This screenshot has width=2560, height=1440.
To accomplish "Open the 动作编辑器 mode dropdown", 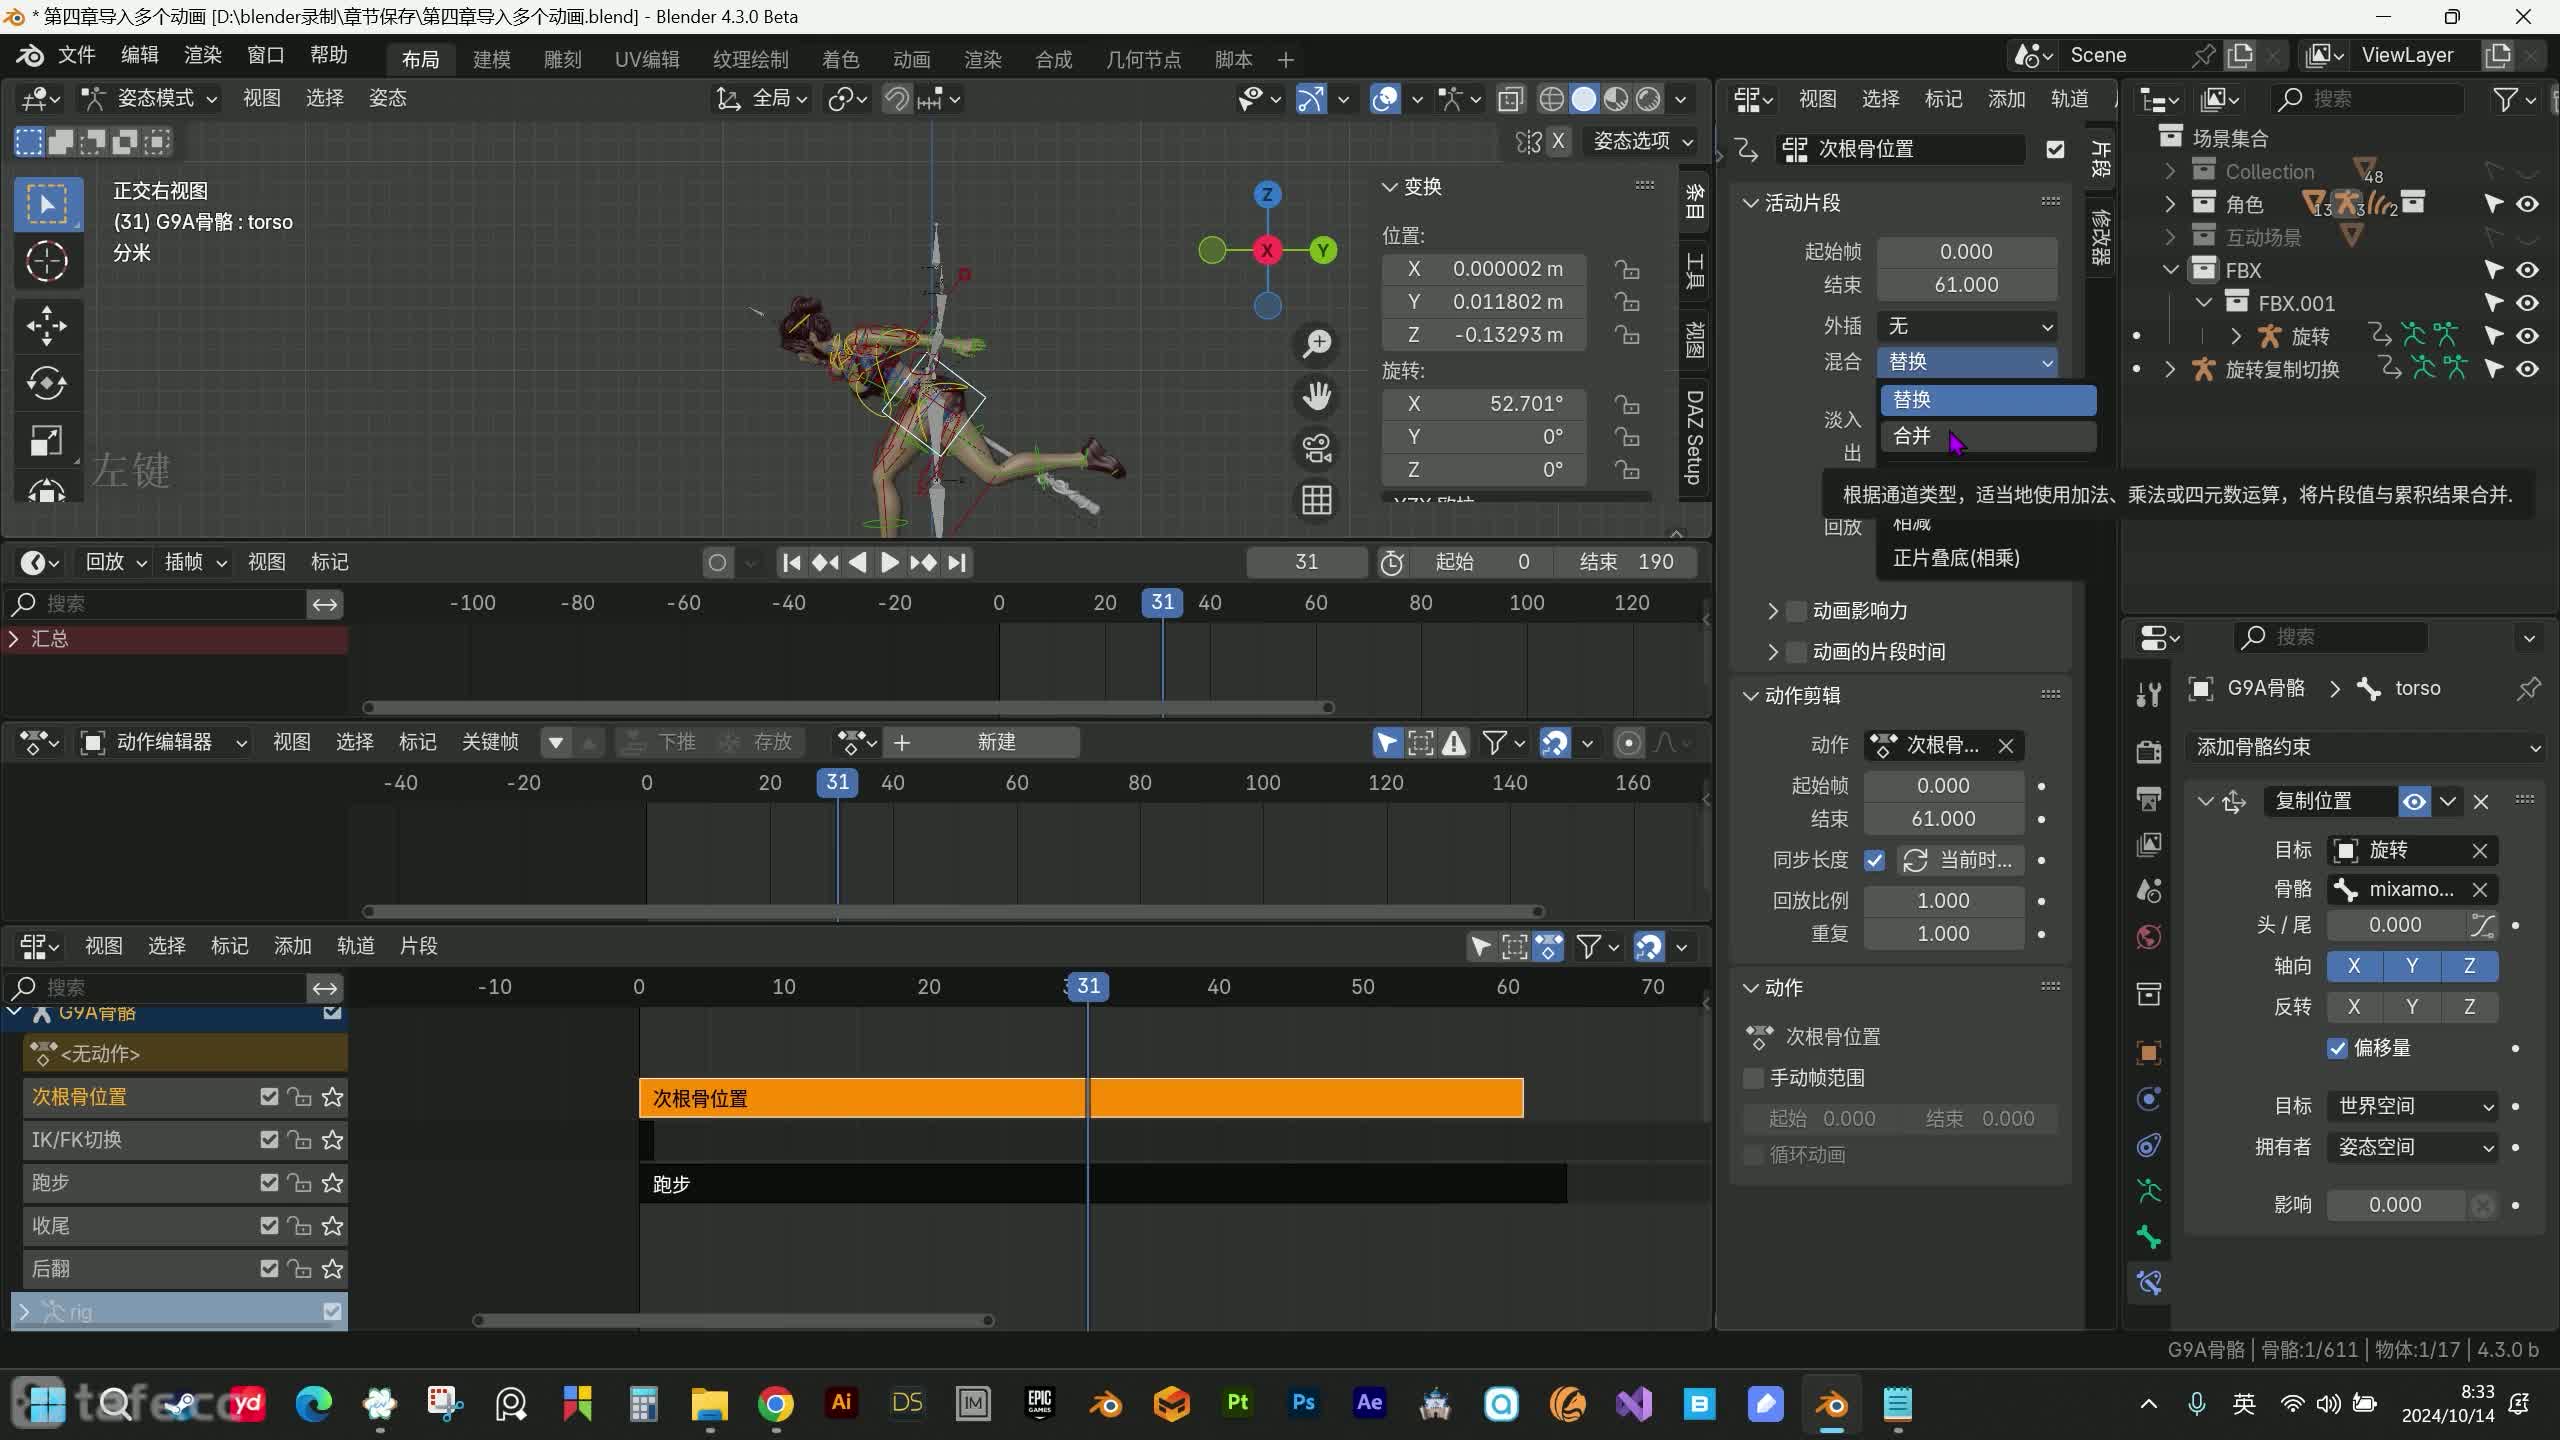I will [x=164, y=742].
